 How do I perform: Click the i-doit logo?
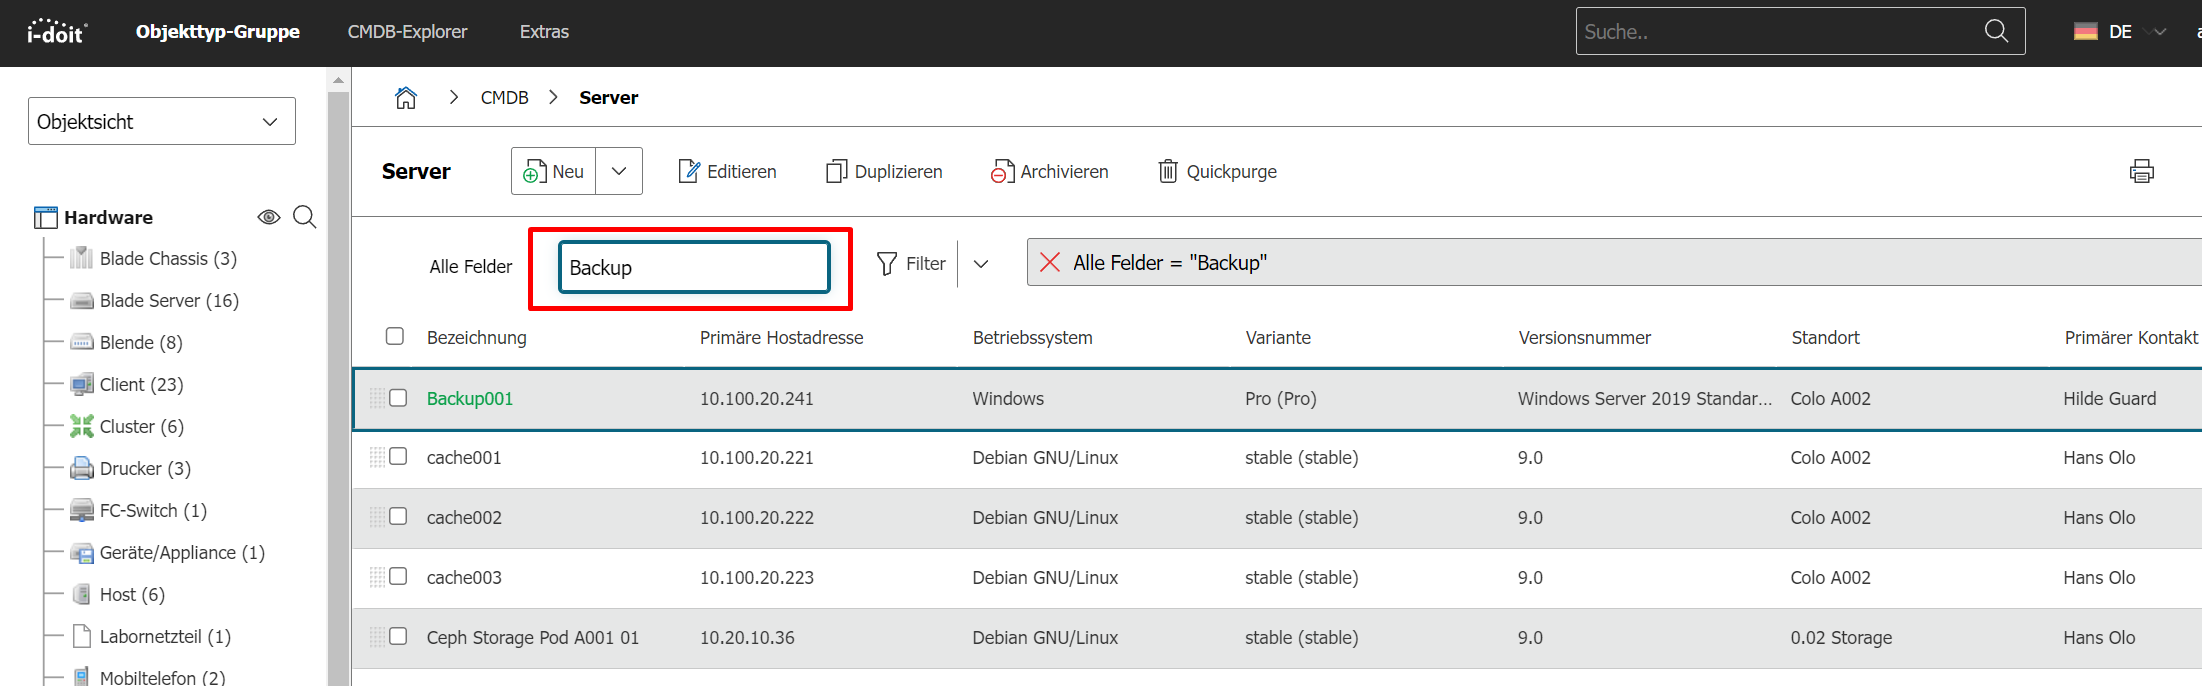(x=57, y=32)
